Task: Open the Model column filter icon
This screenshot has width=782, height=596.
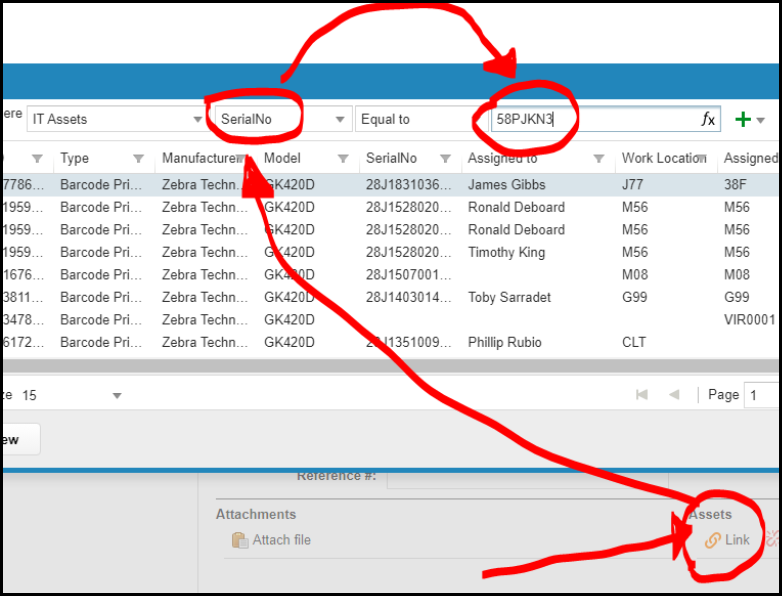Action: click(x=343, y=158)
